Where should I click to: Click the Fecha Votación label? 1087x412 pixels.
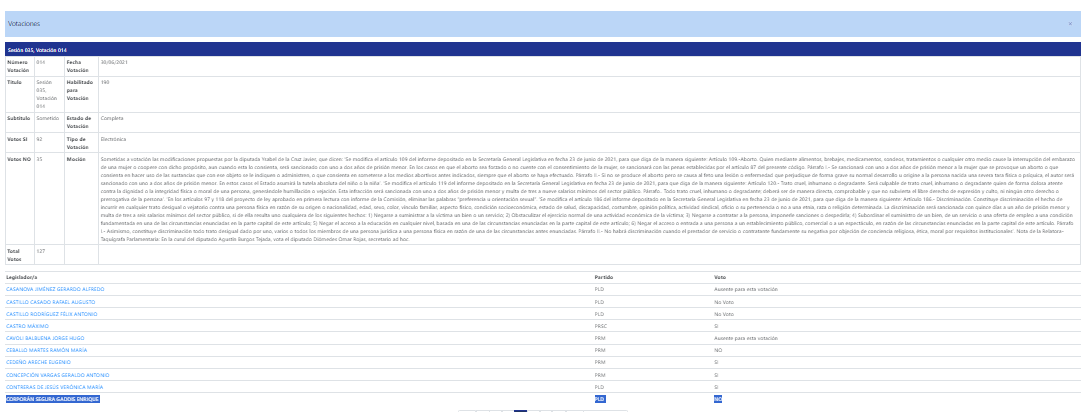pos(78,66)
